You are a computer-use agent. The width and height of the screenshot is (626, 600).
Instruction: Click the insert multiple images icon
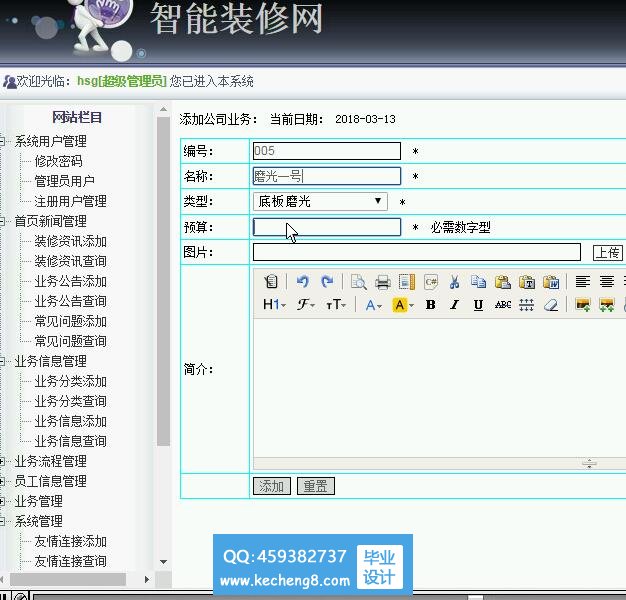click(x=606, y=305)
